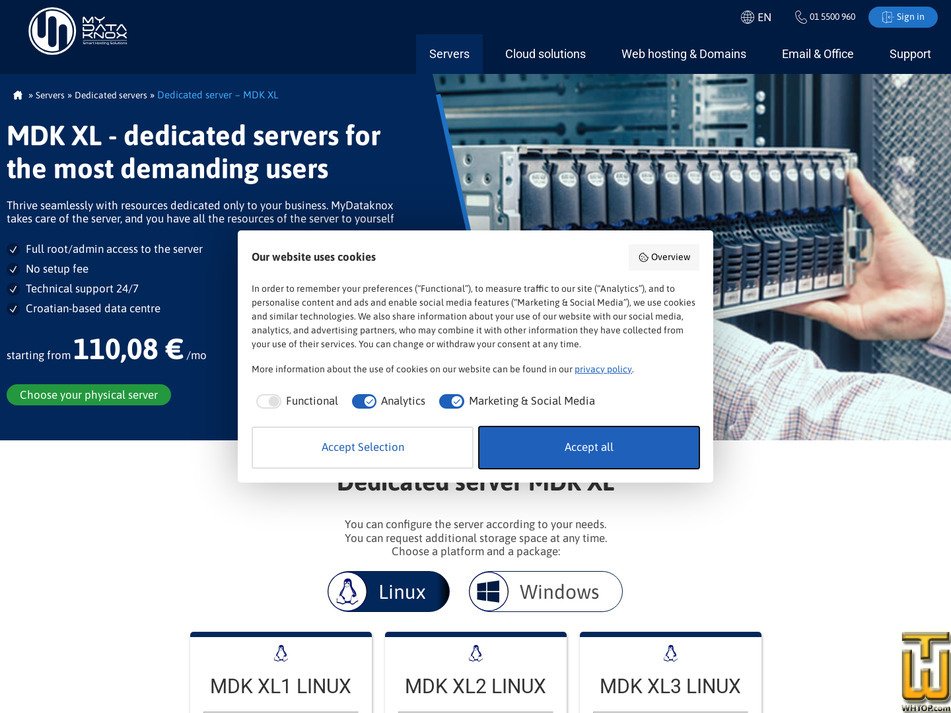This screenshot has width=951, height=713.
Task: Click the MDK XL2 LINUX package title
Action: 476,686
